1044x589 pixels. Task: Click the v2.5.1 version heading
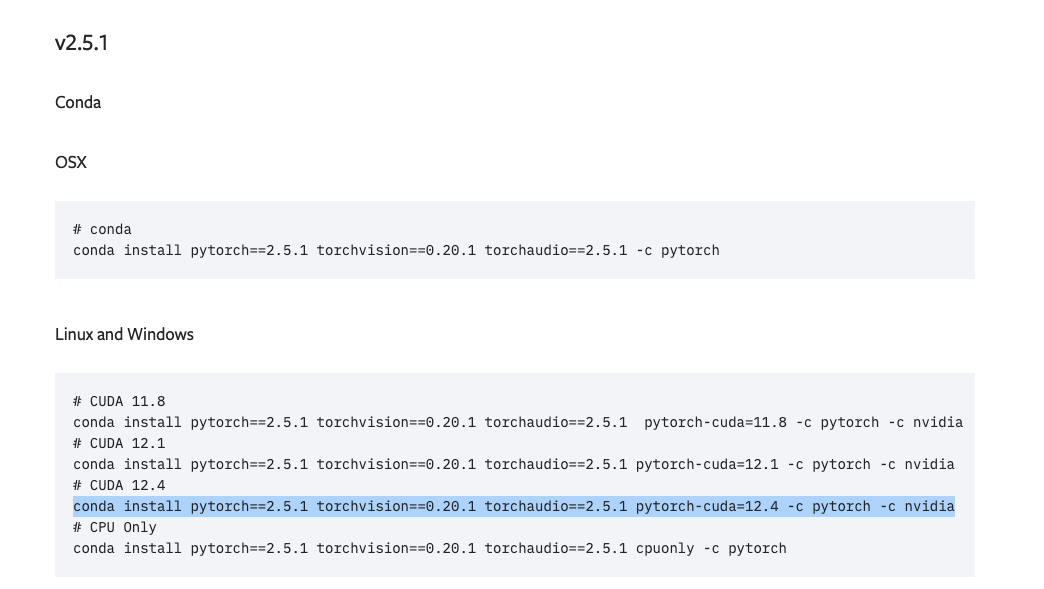tap(81, 43)
